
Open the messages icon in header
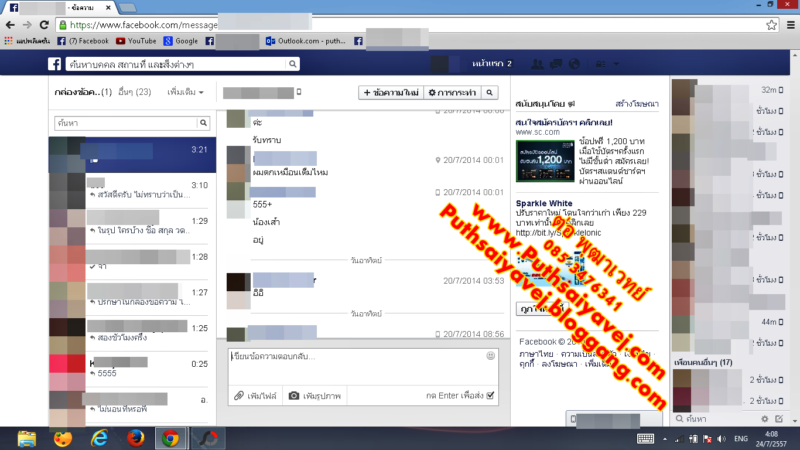556,64
